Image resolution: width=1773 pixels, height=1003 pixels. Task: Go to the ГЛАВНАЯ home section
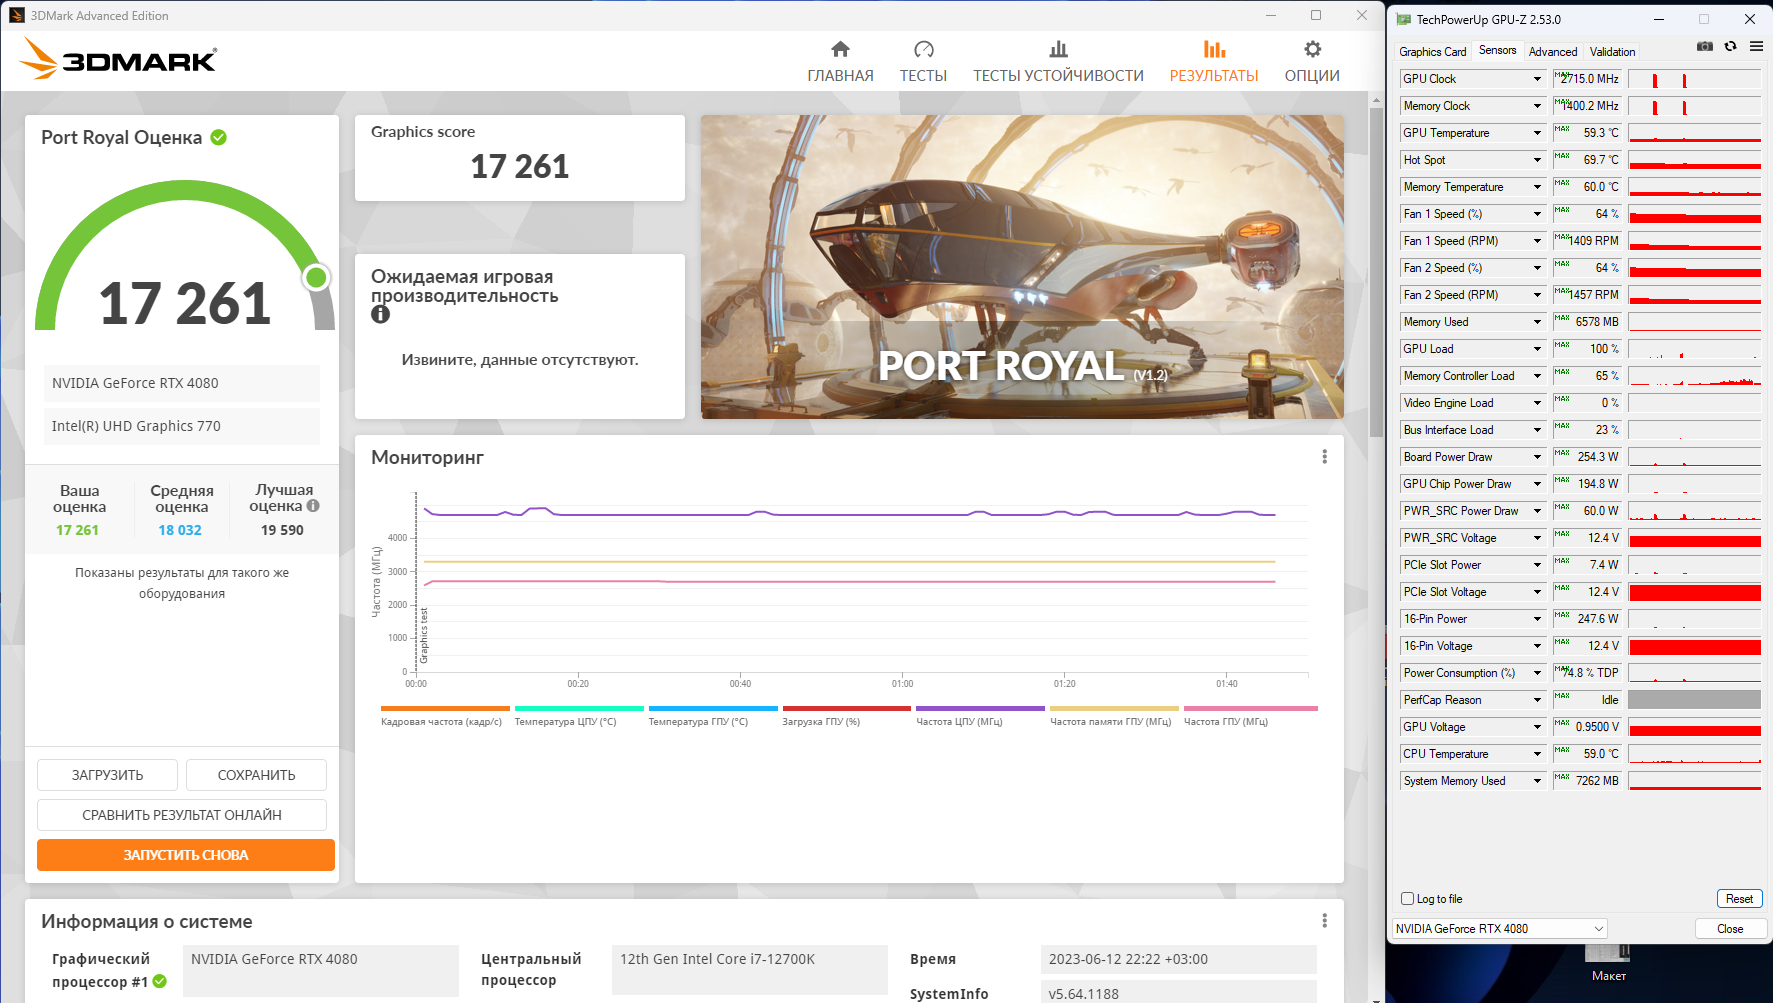pyautogui.click(x=840, y=62)
